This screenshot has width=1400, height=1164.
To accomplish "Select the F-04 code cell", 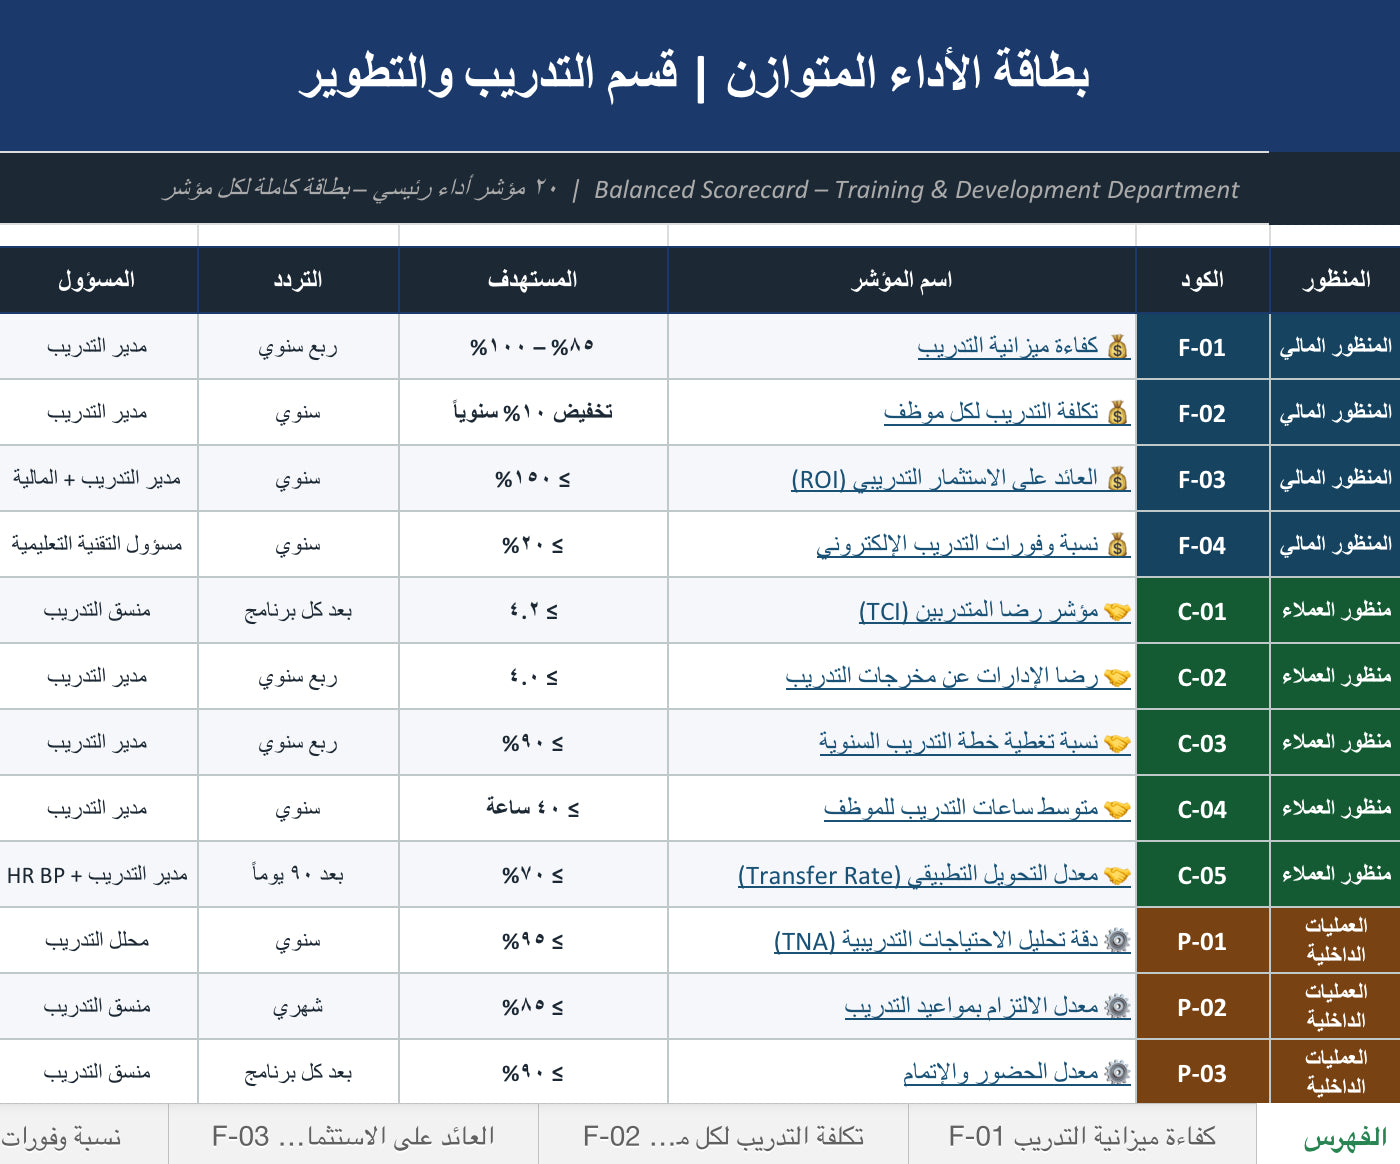I will (x=1202, y=545).
